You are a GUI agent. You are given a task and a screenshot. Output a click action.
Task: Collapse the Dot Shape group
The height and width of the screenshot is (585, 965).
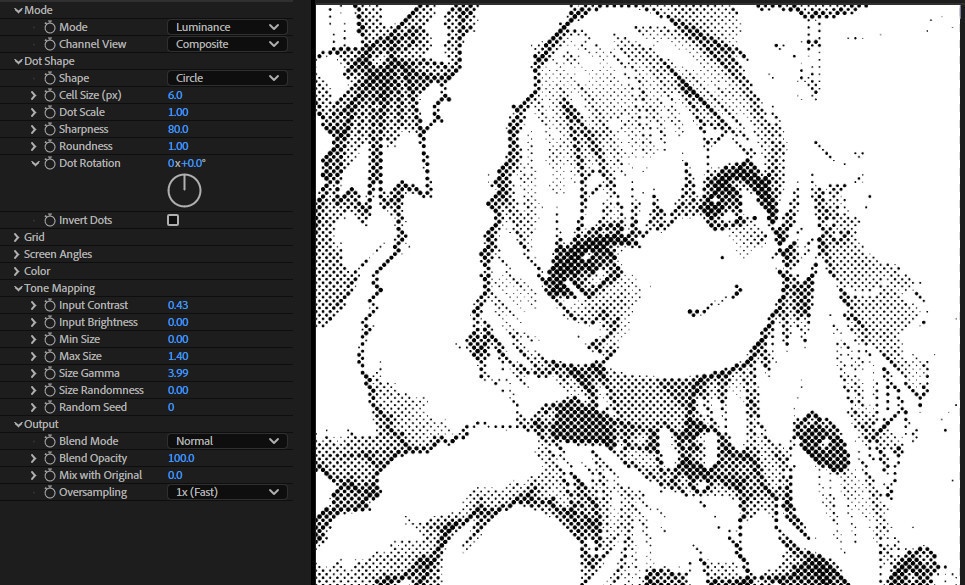(18, 62)
